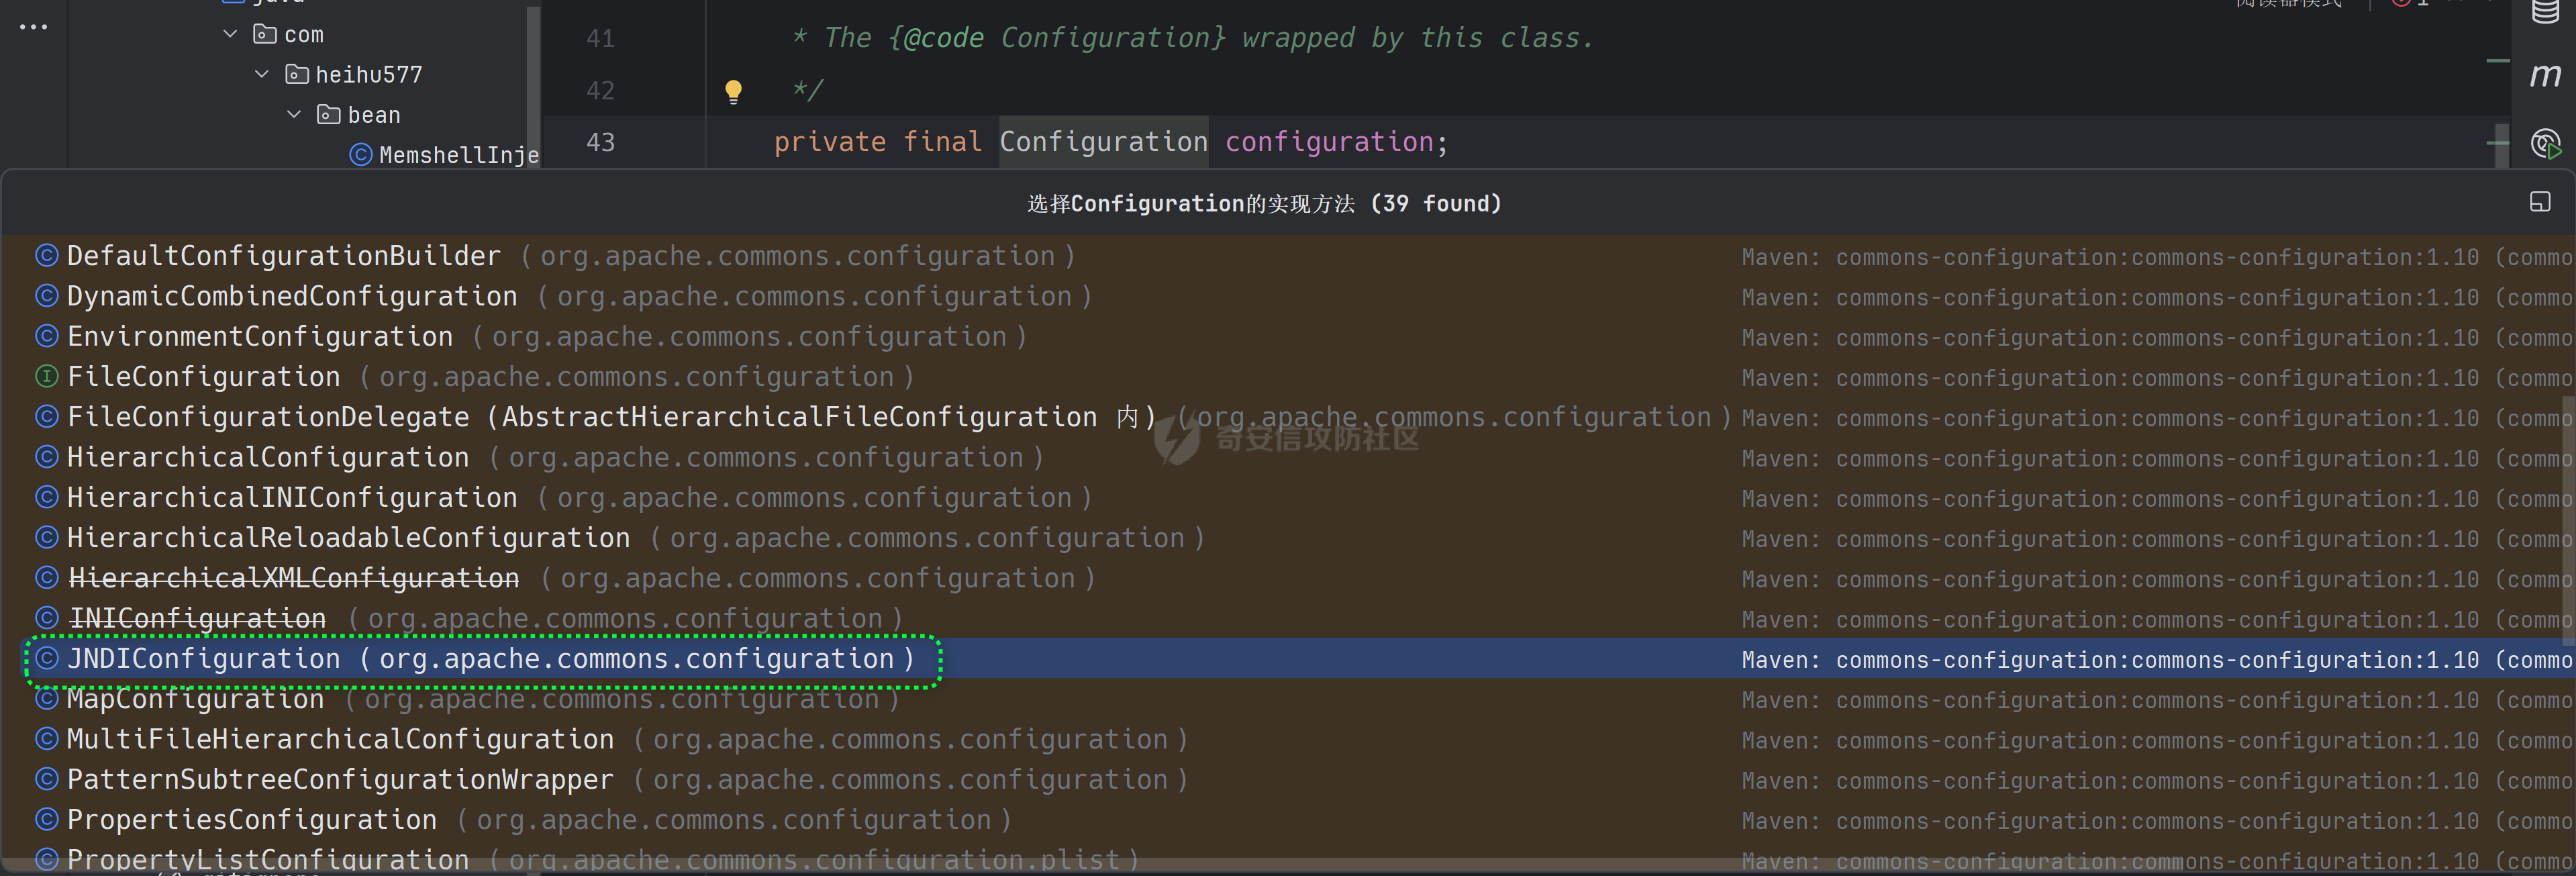The width and height of the screenshot is (2576, 876).
Task: Collapse the heihu577 package folder
Action: tap(262, 74)
